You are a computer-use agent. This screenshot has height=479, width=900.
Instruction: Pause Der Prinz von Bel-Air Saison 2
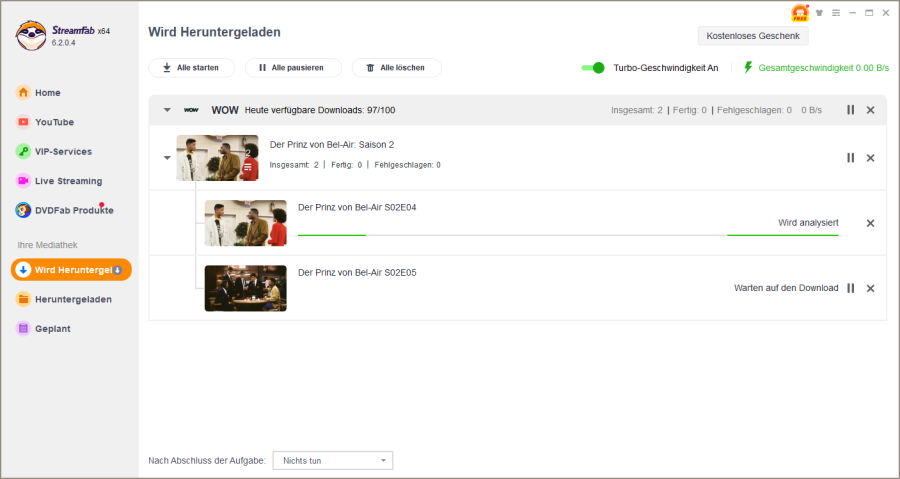851,158
